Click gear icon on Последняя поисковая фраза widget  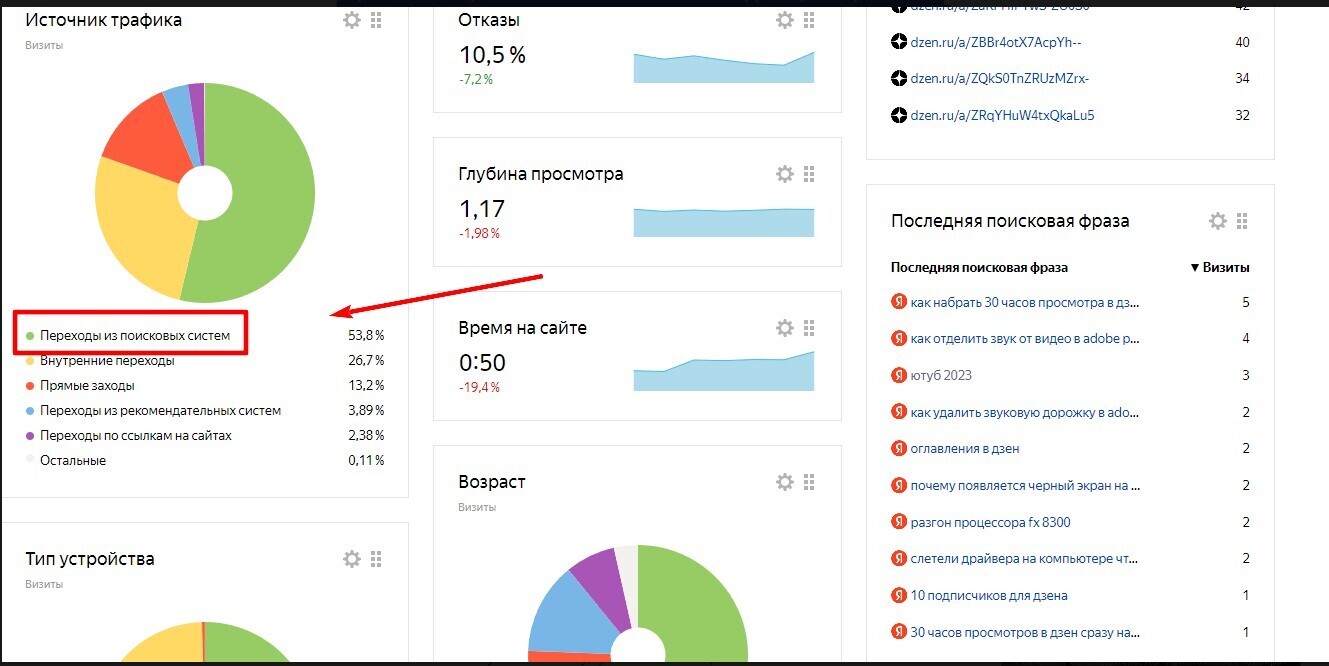tap(1217, 220)
